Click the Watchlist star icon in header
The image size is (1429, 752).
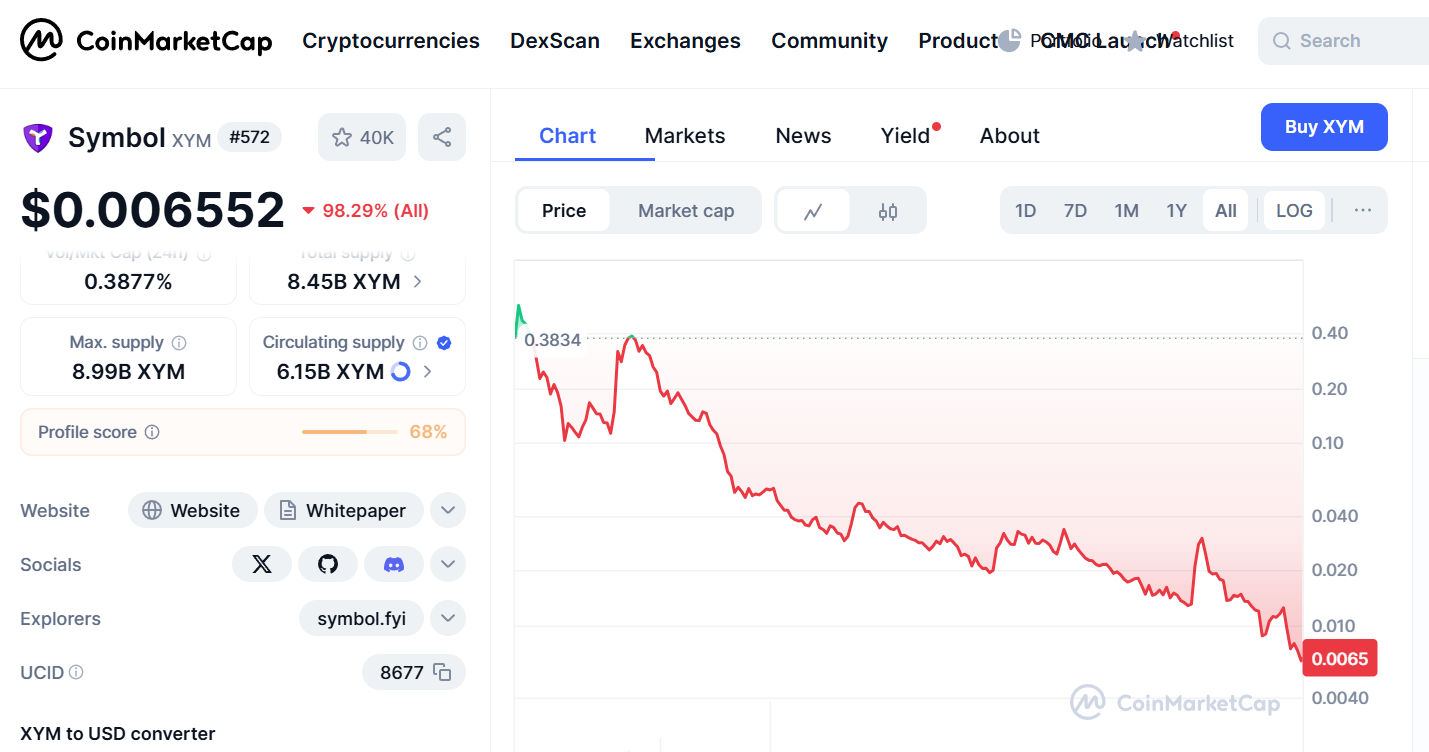pyautogui.click(x=1135, y=41)
